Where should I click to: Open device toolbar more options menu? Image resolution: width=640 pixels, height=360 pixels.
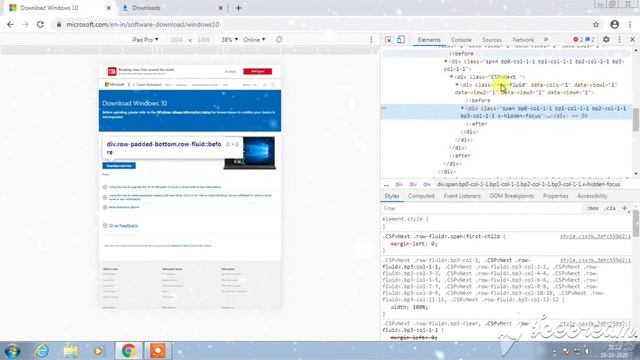coord(371,40)
